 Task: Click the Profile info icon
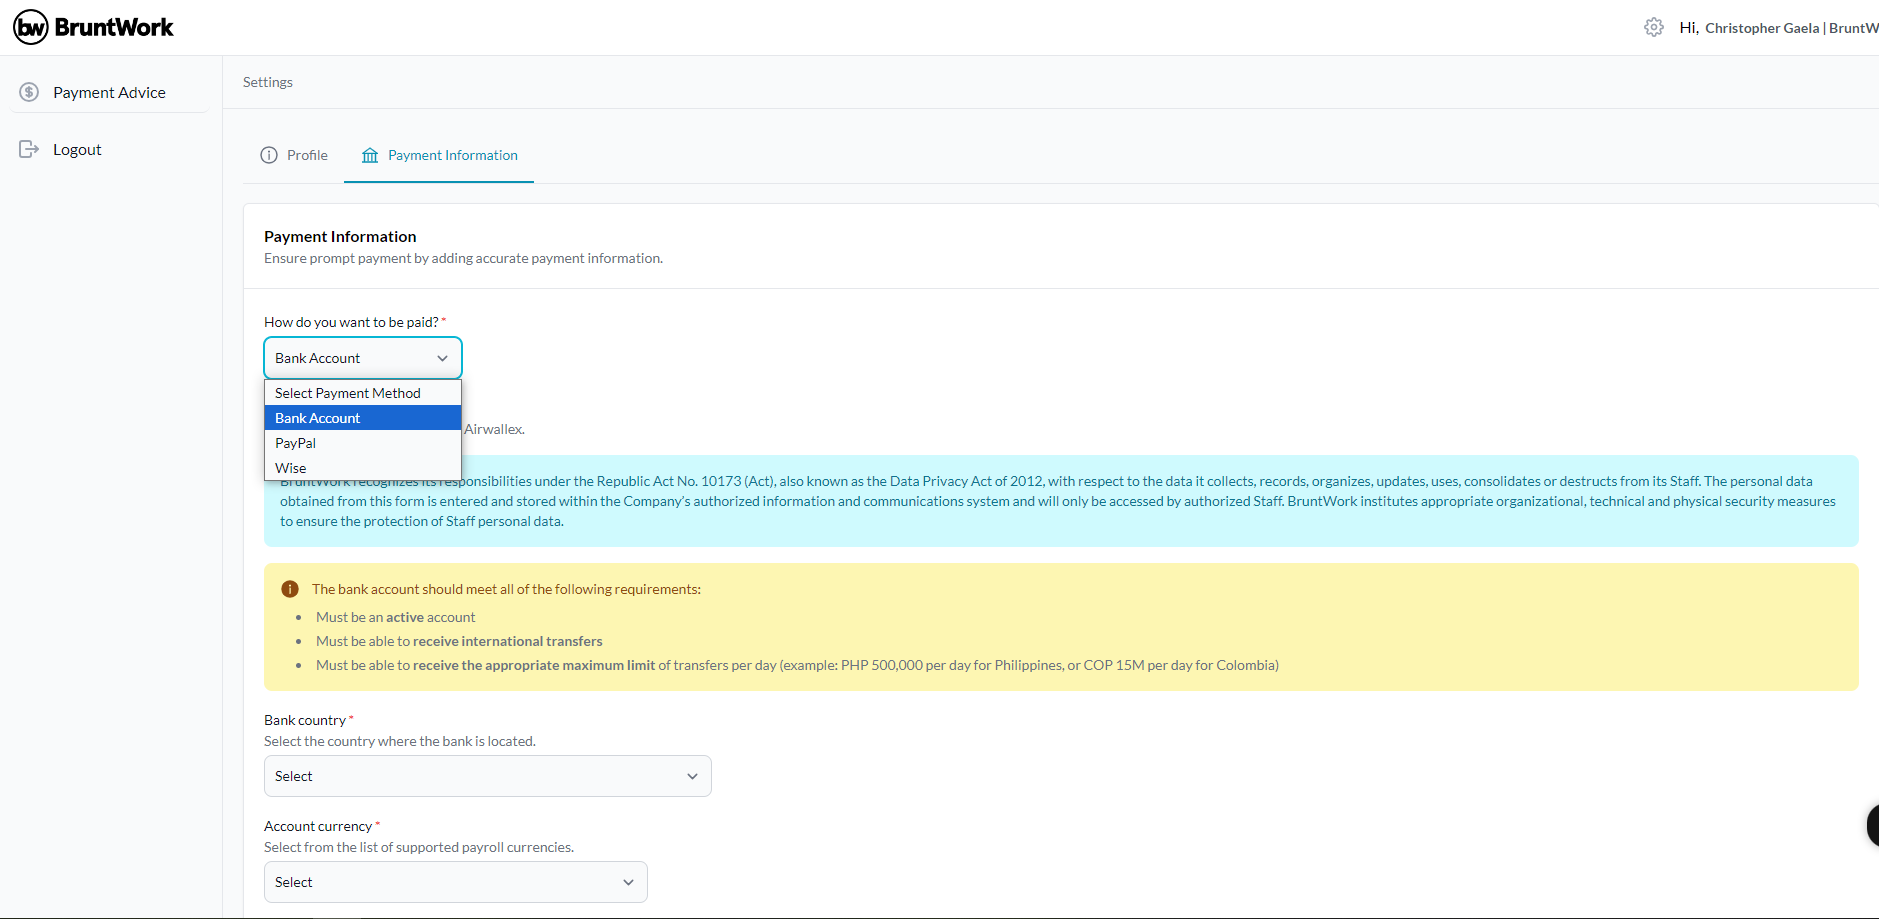tap(269, 155)
